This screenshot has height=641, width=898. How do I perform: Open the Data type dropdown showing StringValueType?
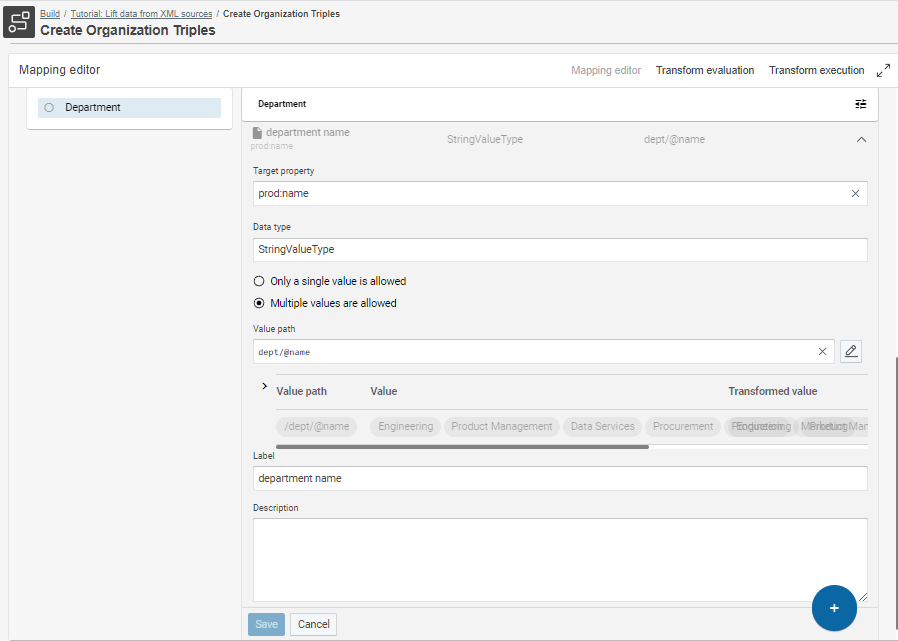tap(560, 249)
